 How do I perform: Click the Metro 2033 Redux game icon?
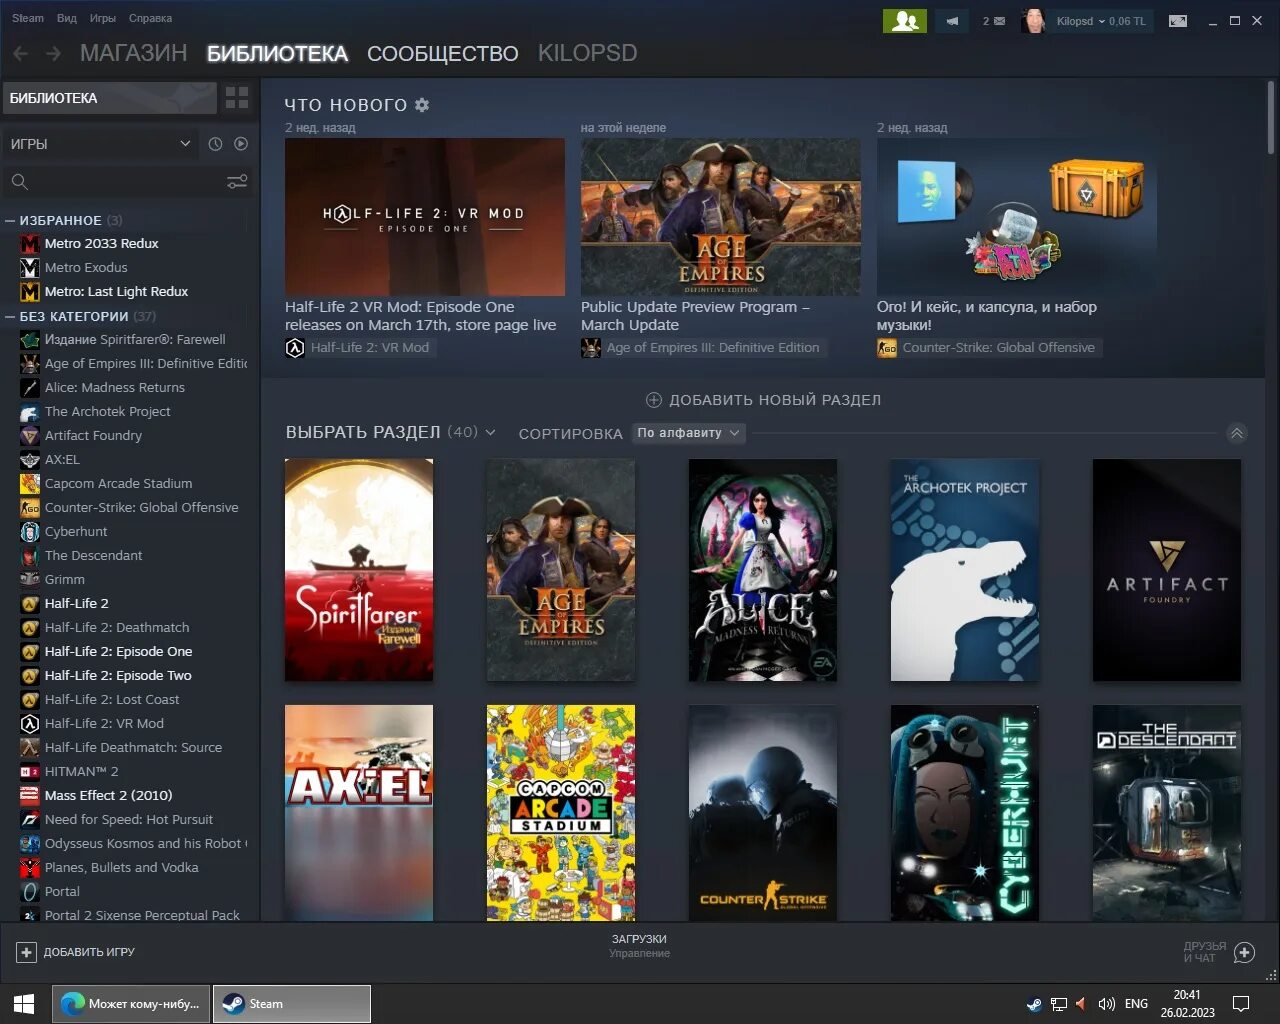(29, 244)
